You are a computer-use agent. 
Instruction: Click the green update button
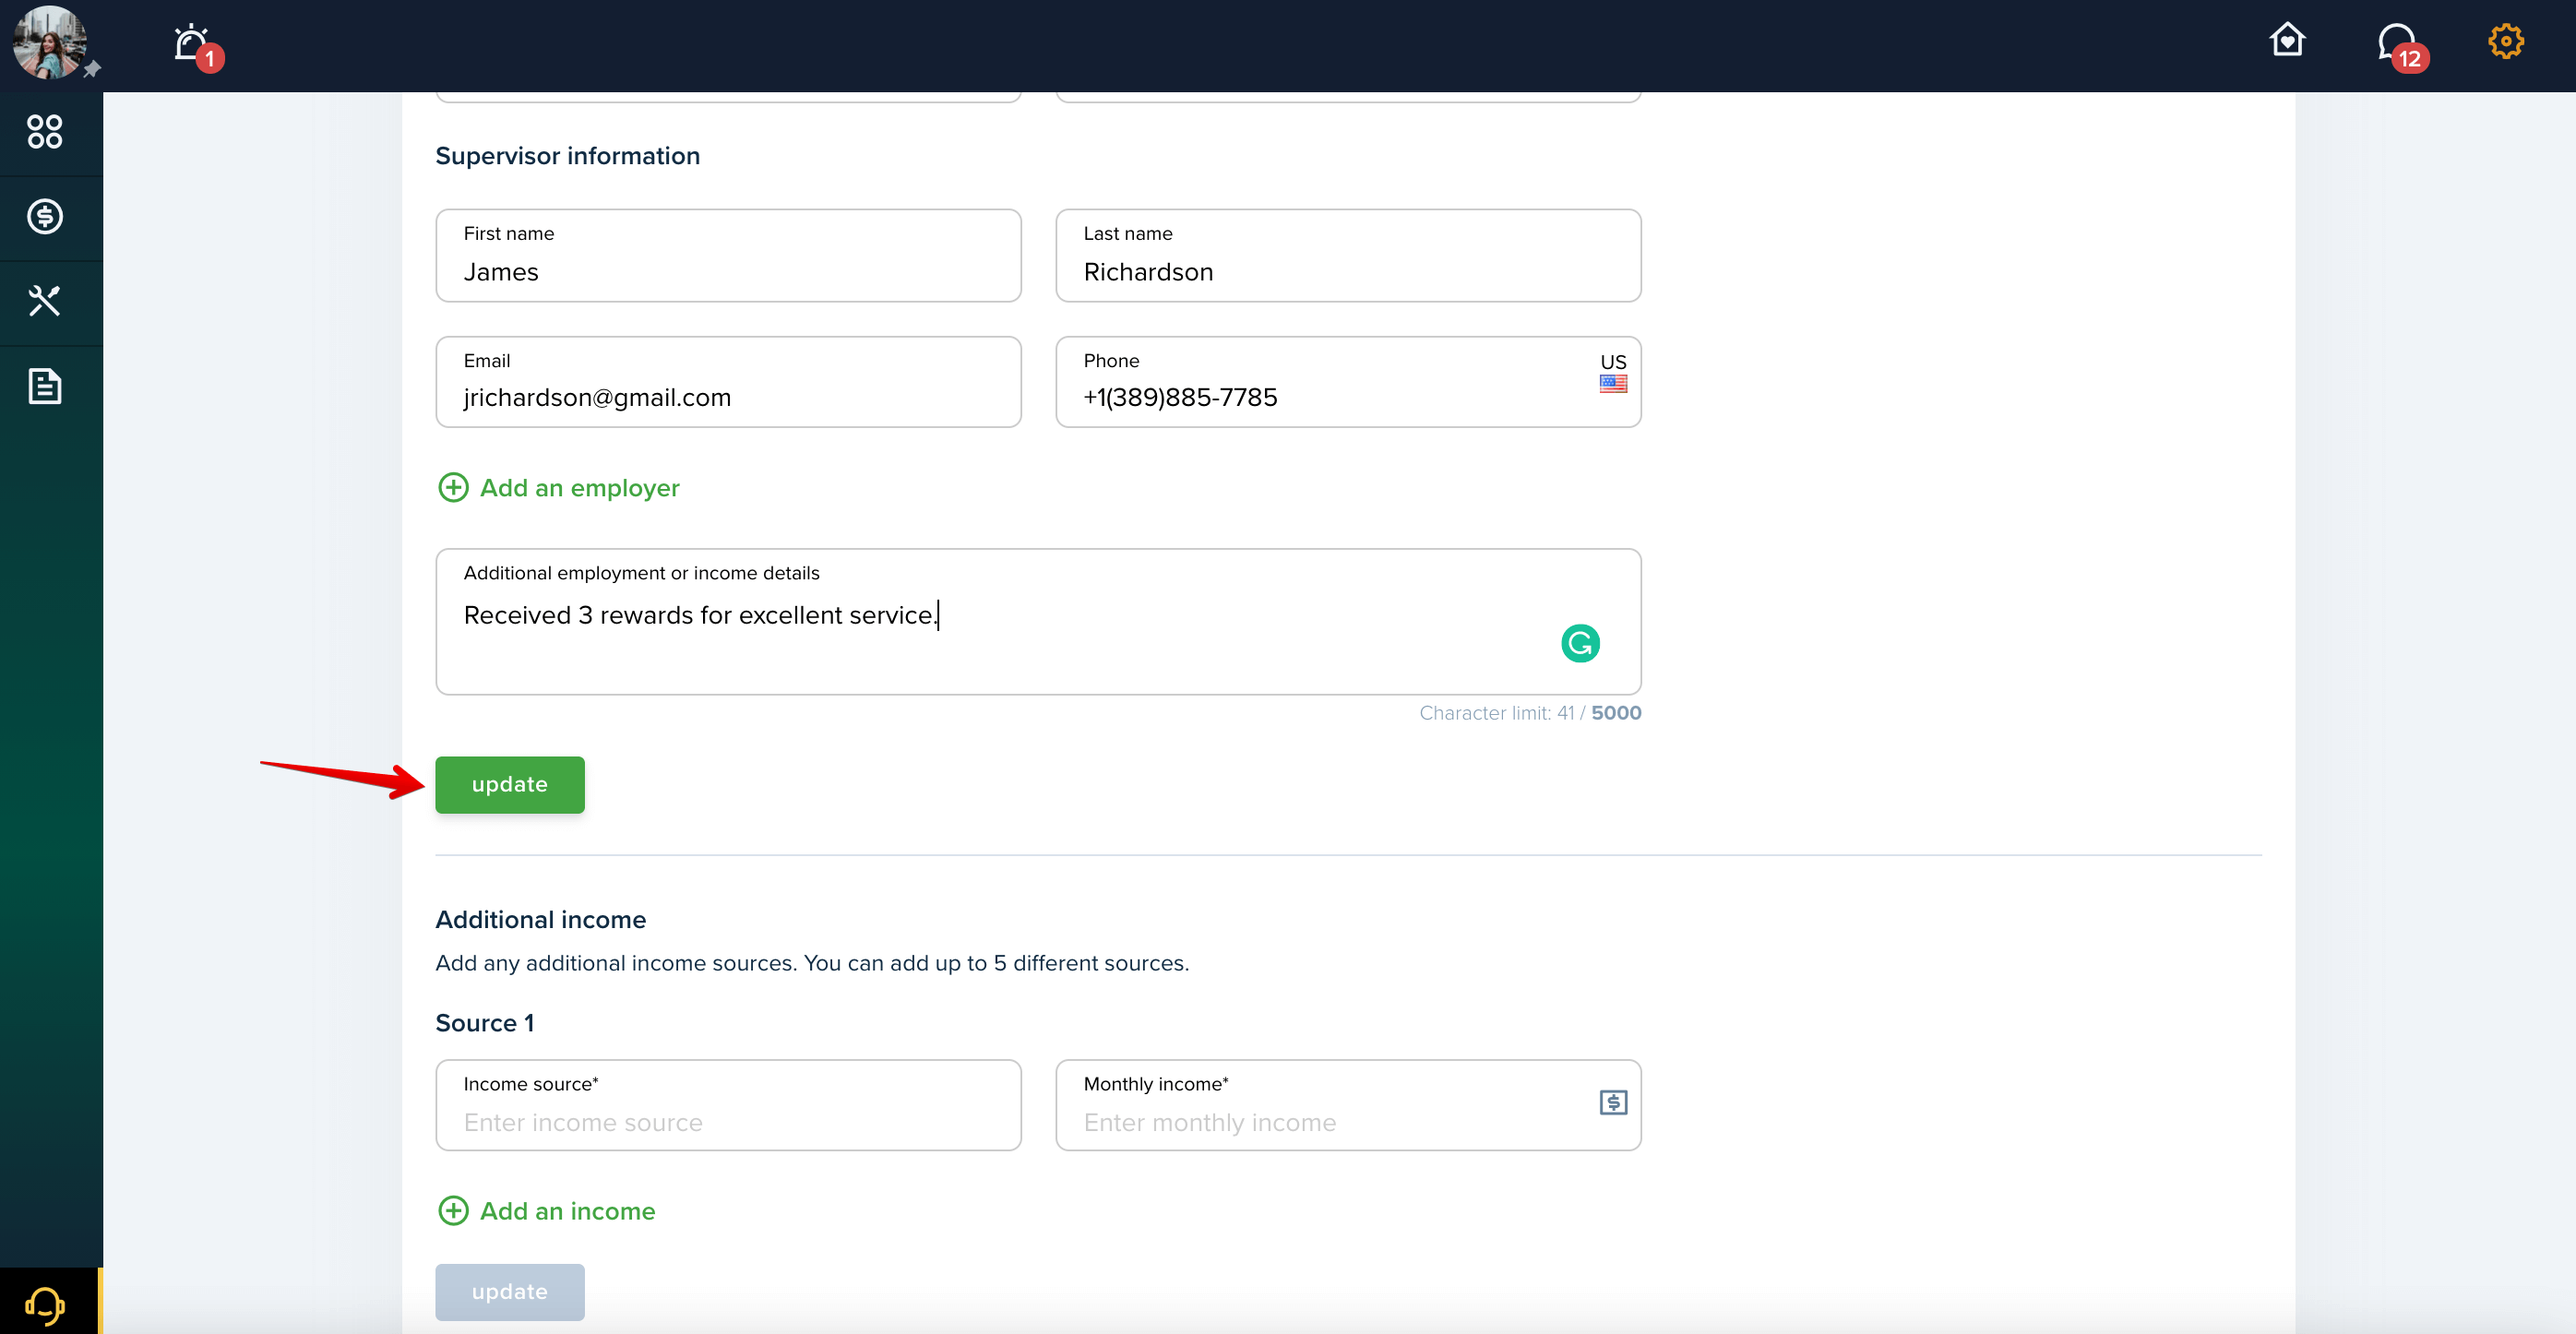510,785
